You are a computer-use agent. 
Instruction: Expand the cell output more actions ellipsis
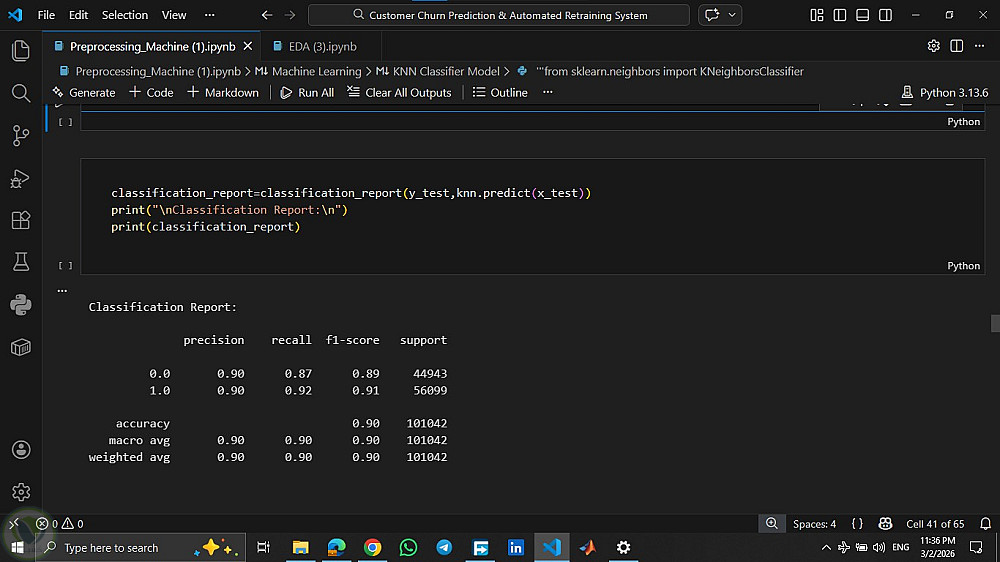[x=62, y=291]
